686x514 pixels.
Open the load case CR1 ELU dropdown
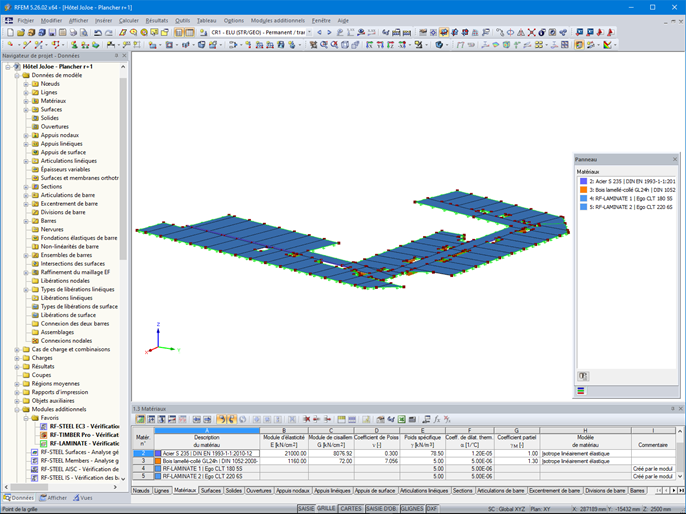(x=309, y=32)
